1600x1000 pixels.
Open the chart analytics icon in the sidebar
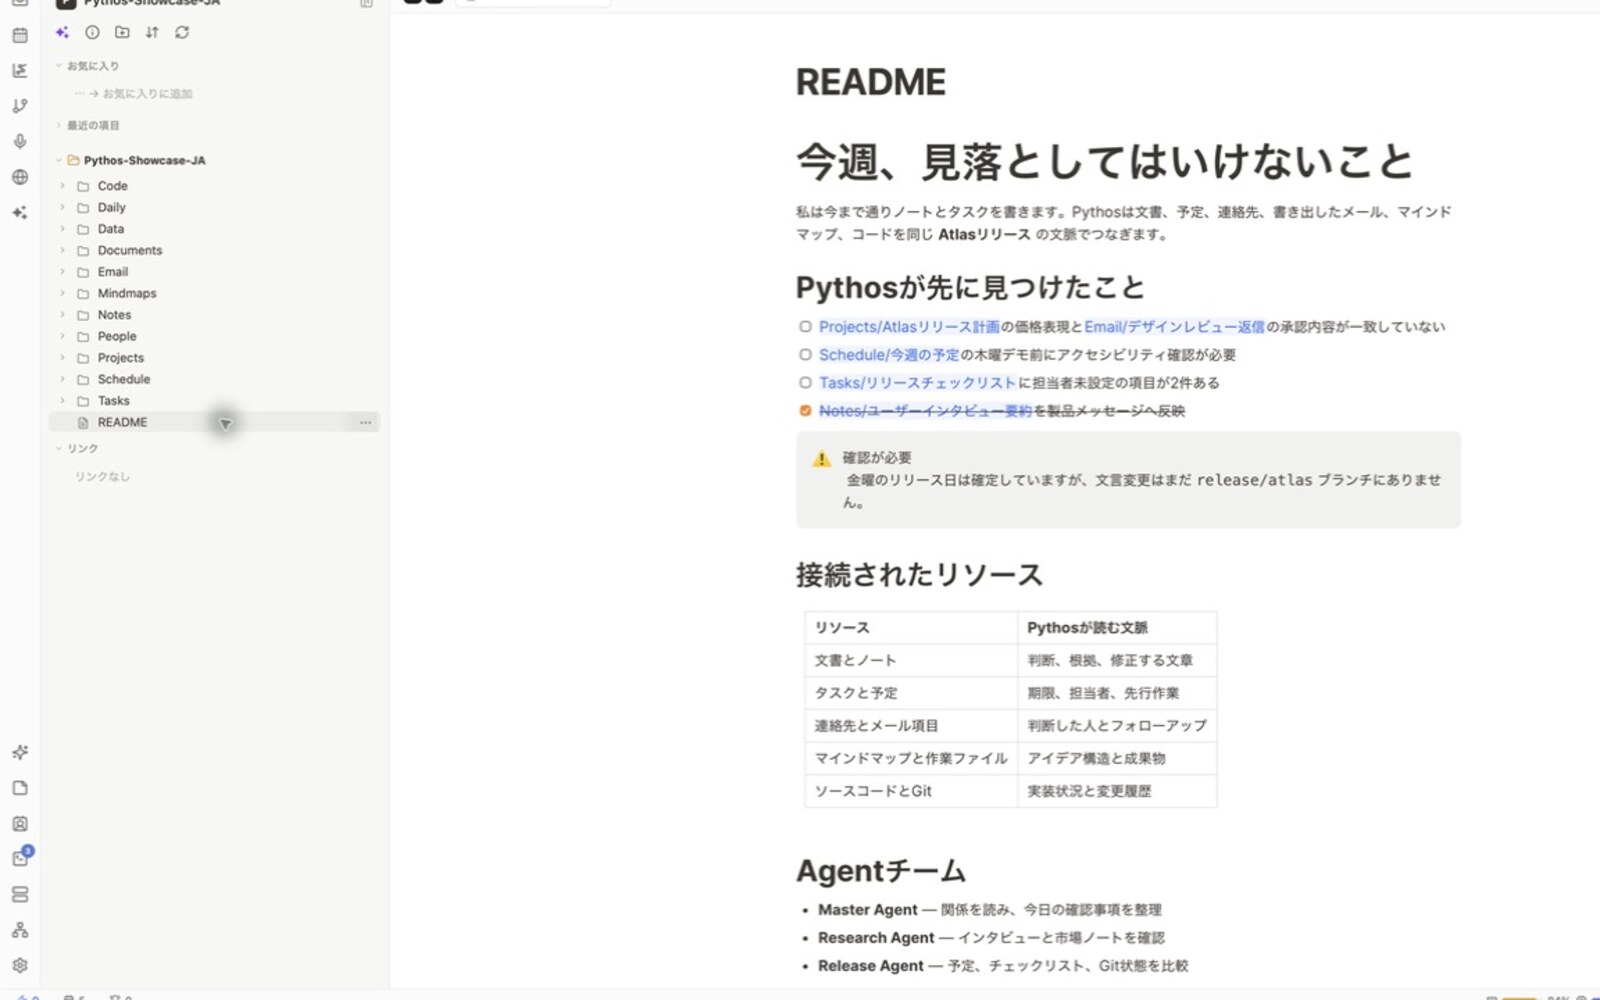click(x=20, y=70)
